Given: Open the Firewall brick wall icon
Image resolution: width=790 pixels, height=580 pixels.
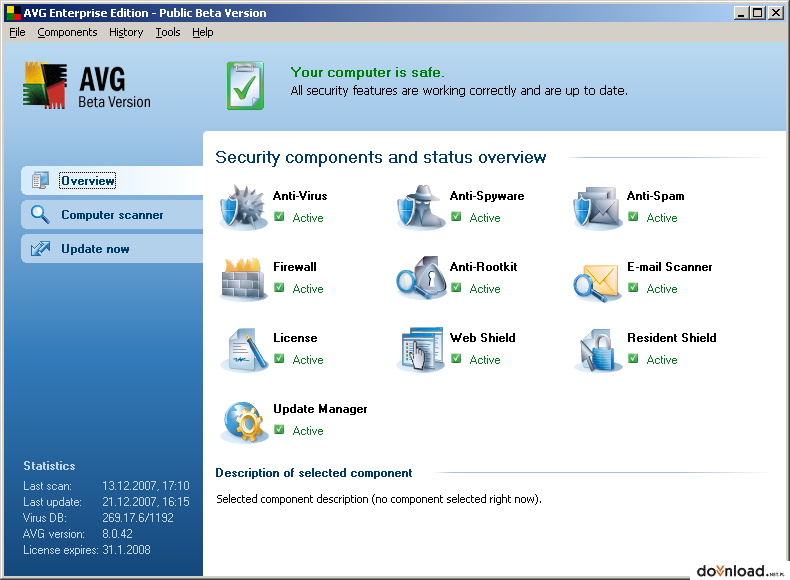Looking at the screenshot, I should 243,279.
